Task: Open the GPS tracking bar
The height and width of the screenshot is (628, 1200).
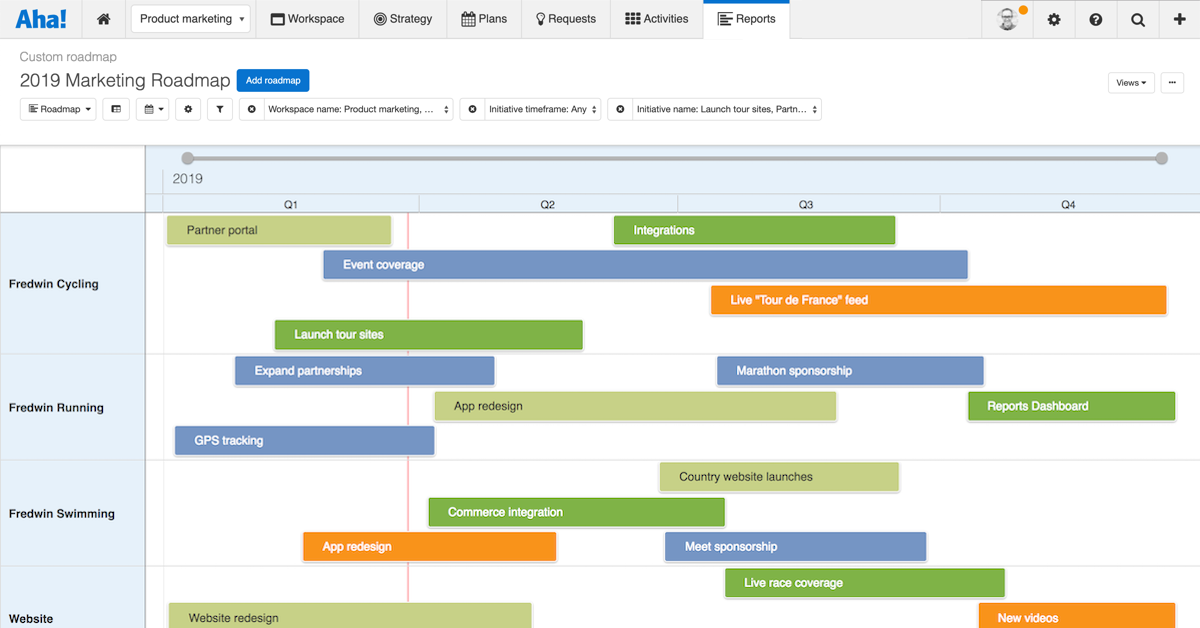Action: 304,441
